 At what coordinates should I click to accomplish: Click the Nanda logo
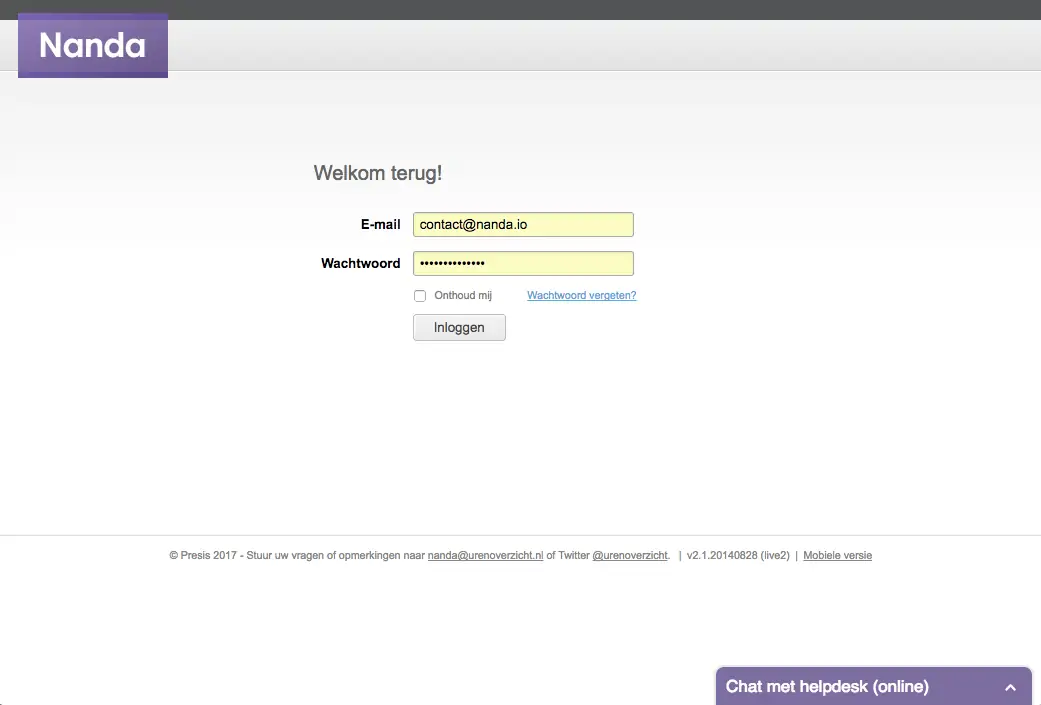(x=93, y=45)
